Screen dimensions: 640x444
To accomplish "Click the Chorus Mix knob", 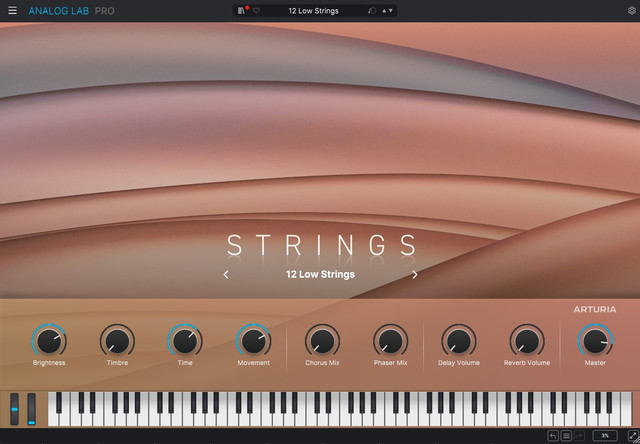I will tap(322, 341).
